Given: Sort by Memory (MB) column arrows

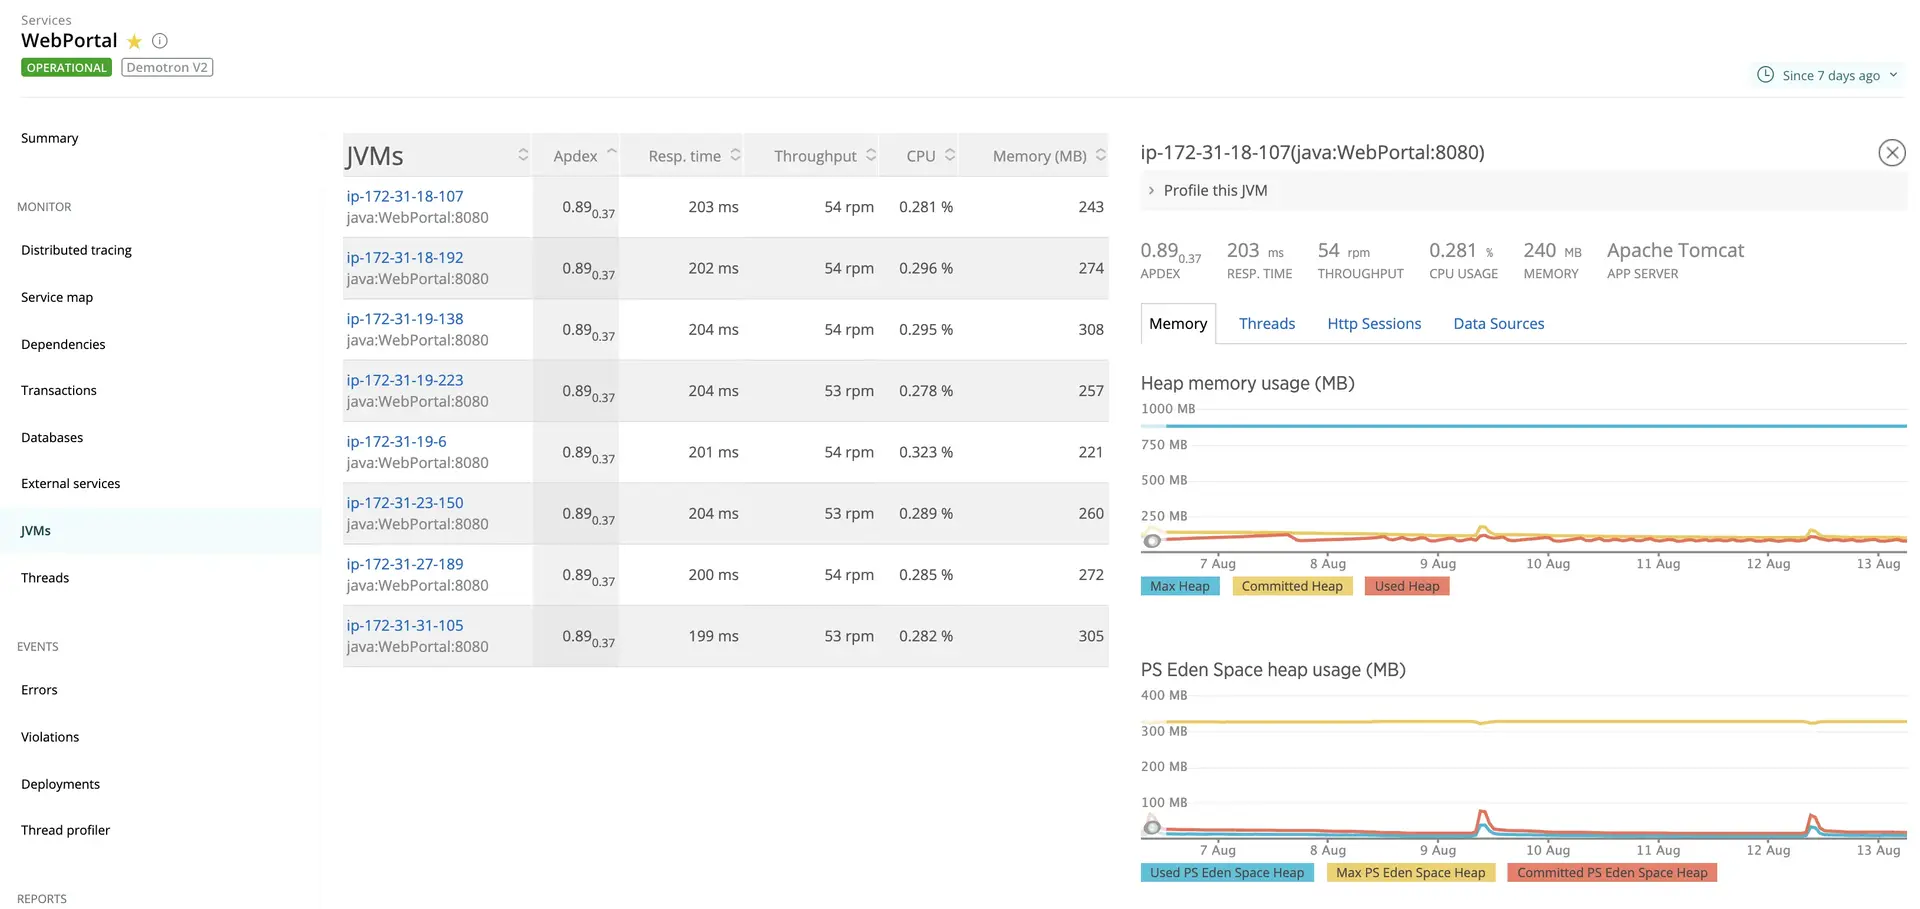Looking at the screenshot, I should point(1100,155).
